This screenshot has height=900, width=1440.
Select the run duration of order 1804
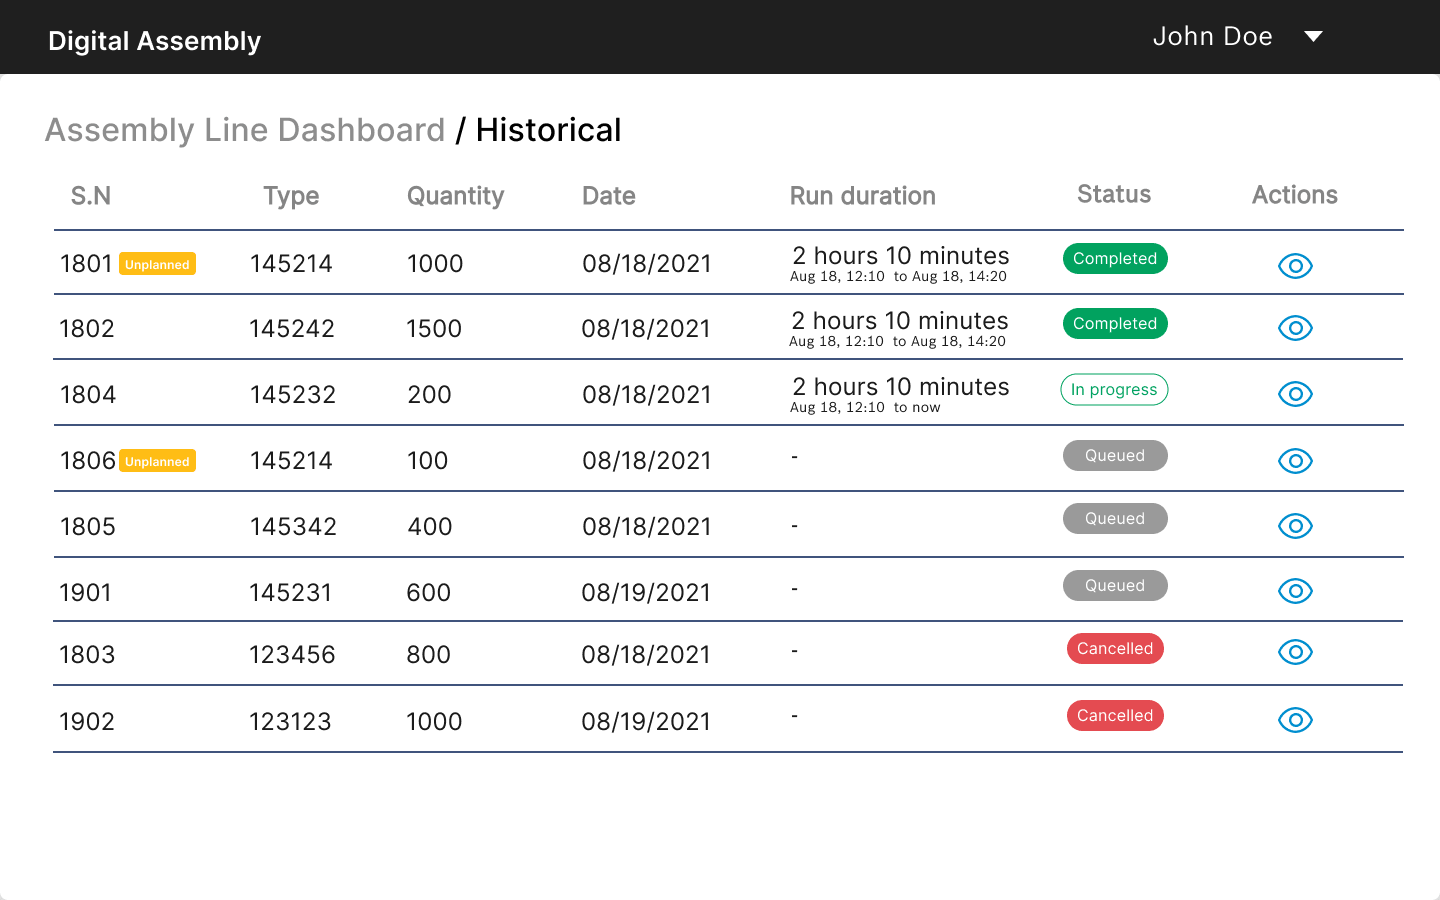[900, 394]
